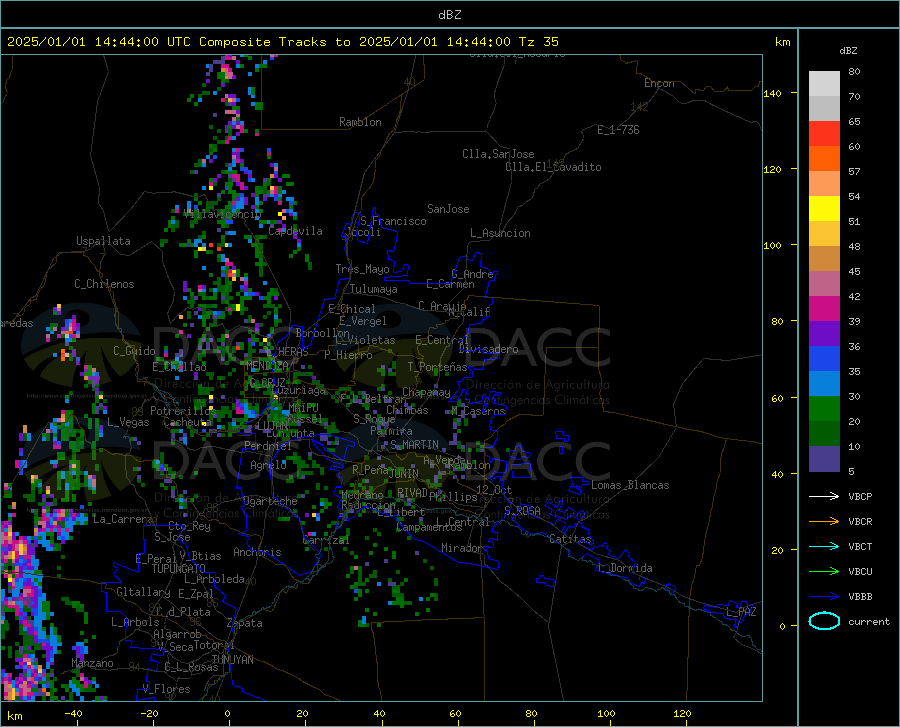Select the 'Potrerillos' label
900x727 pixels.
pyautogui.click(x=183, y=411)
